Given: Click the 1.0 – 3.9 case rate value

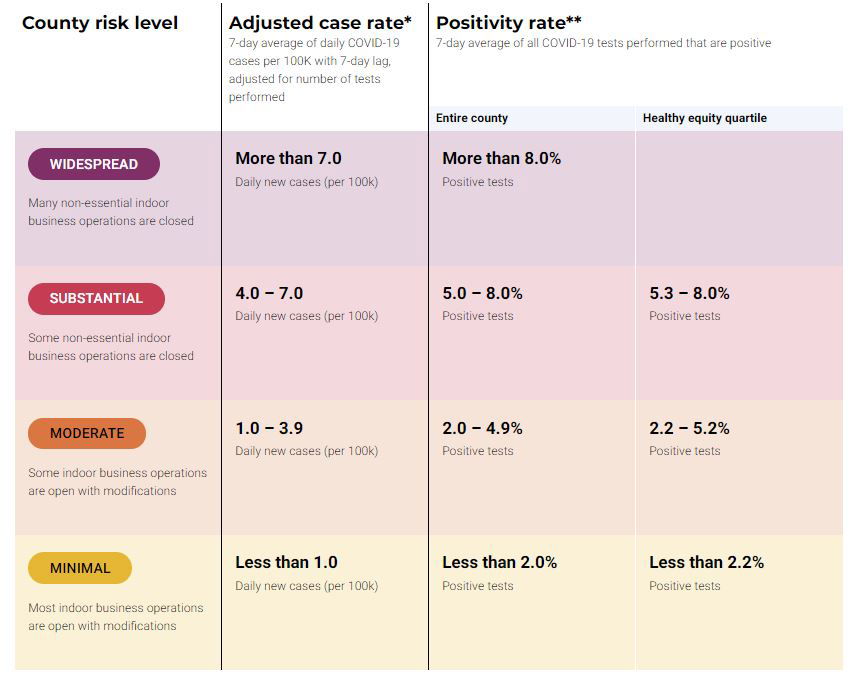Looking at the screenshot, I should pyautogui.click(x=269, y=428).
